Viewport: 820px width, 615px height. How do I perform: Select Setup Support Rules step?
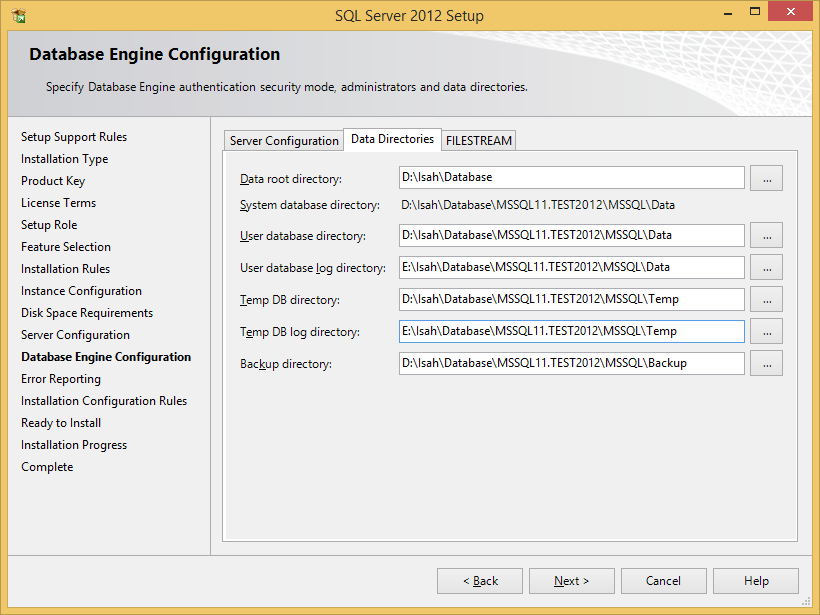[74, 137]
